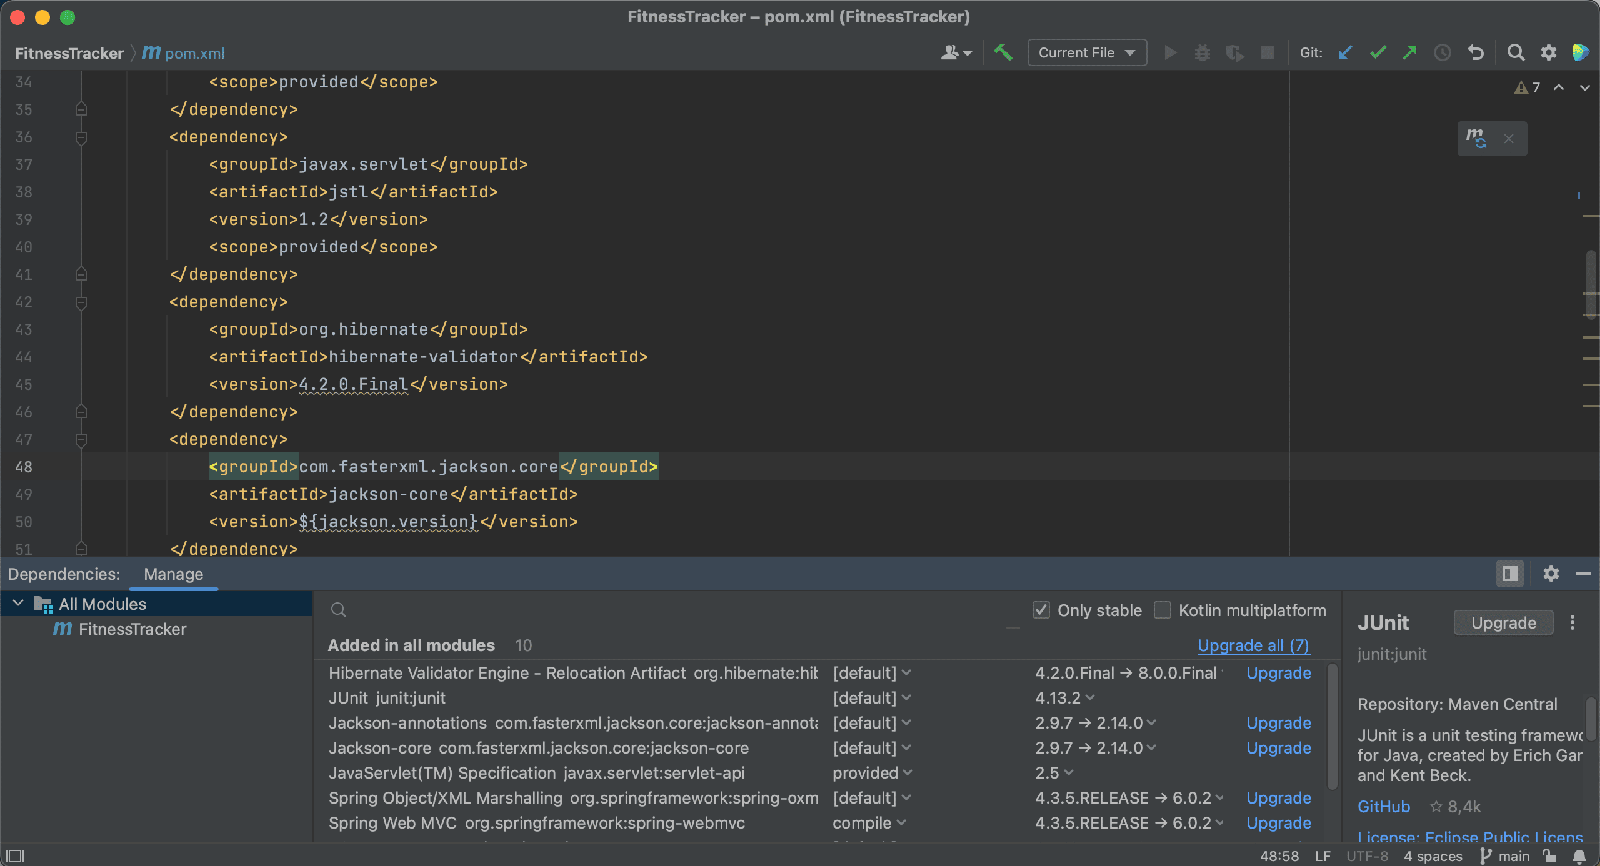1600x866 pixels.
Task: Collapse the dependency fold at line 42
Action: (81, 302)
